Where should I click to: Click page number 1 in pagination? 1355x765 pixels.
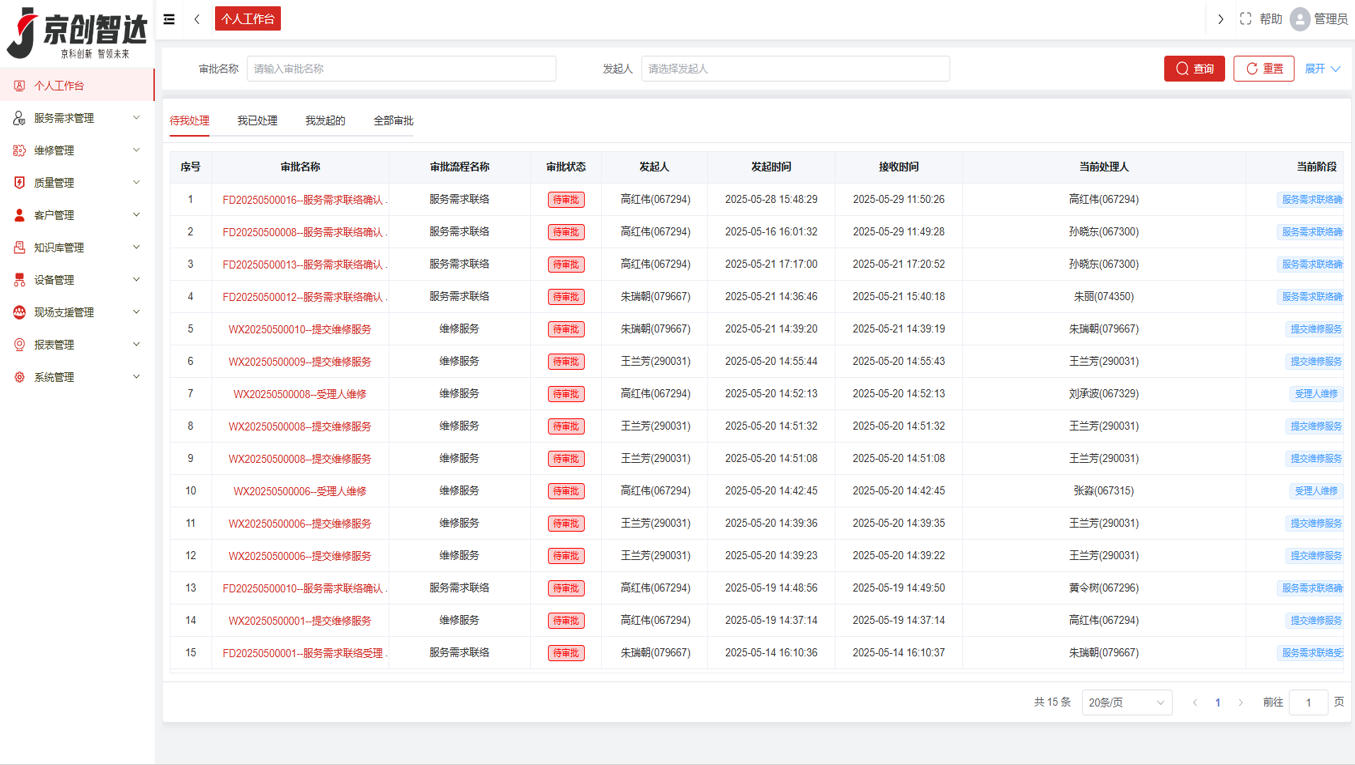(x=1217, y=703)
